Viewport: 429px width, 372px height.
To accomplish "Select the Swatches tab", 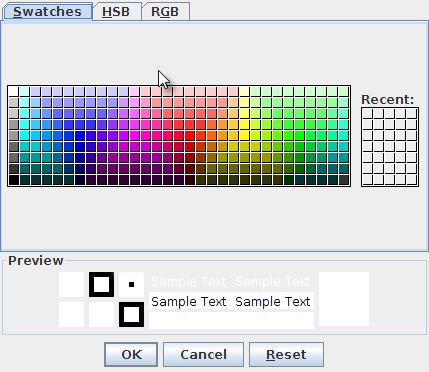I will 47,11.
